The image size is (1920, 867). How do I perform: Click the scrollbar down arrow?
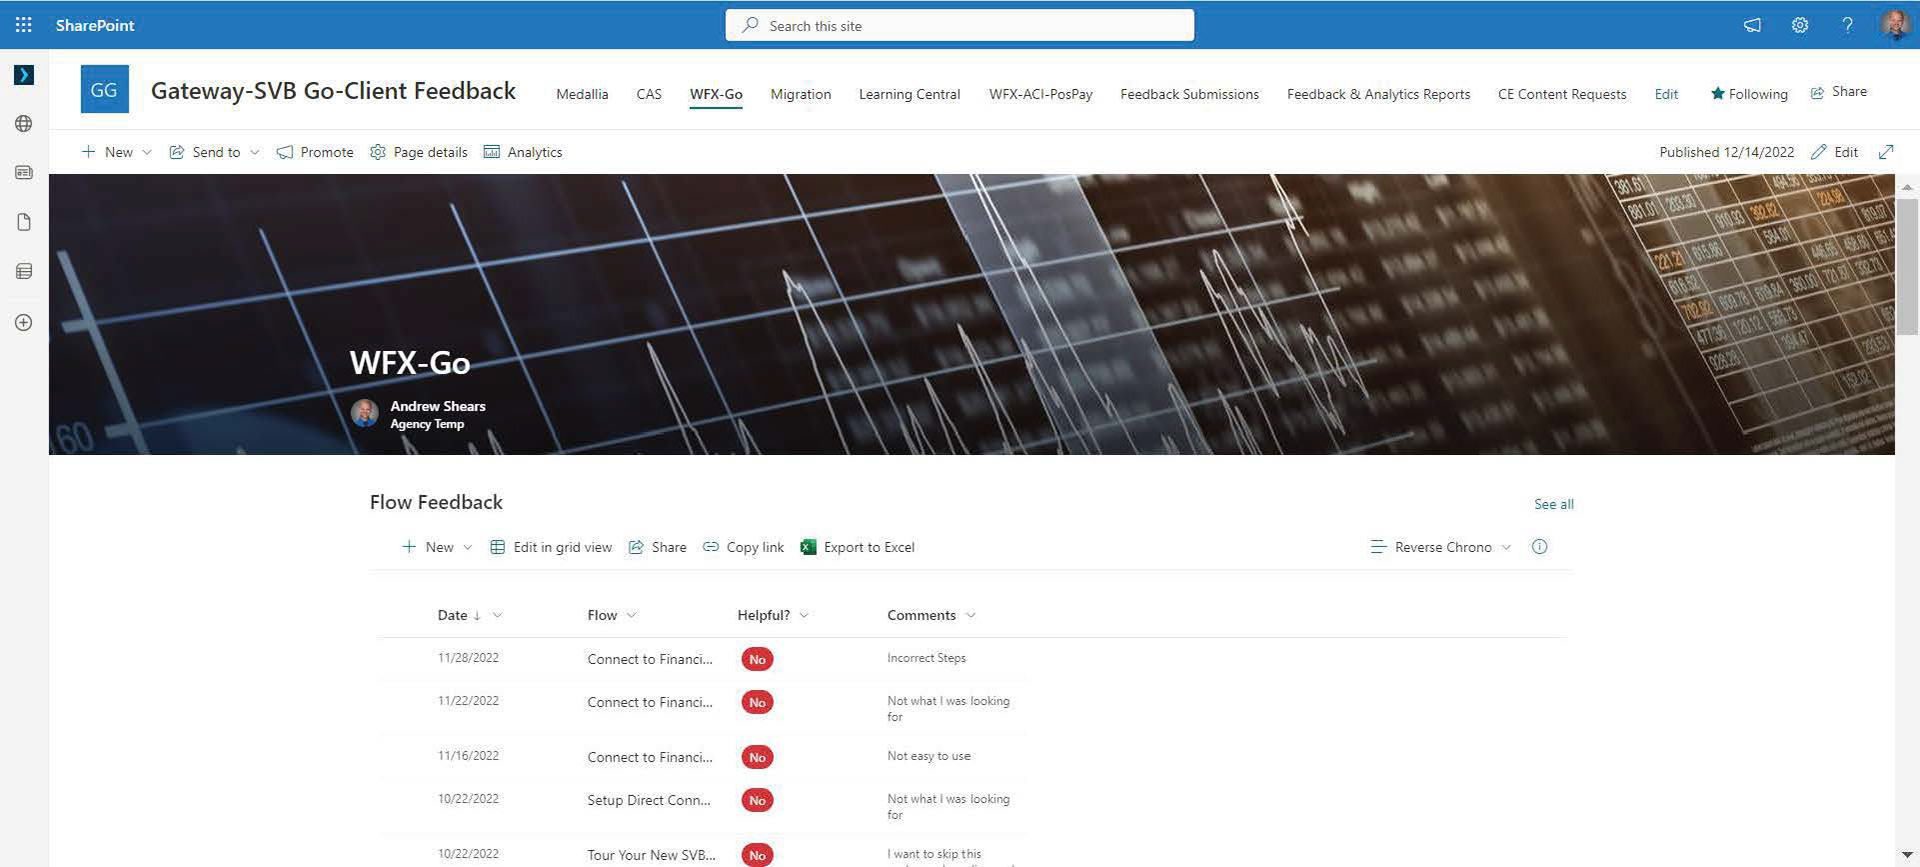pos(1908,856)
